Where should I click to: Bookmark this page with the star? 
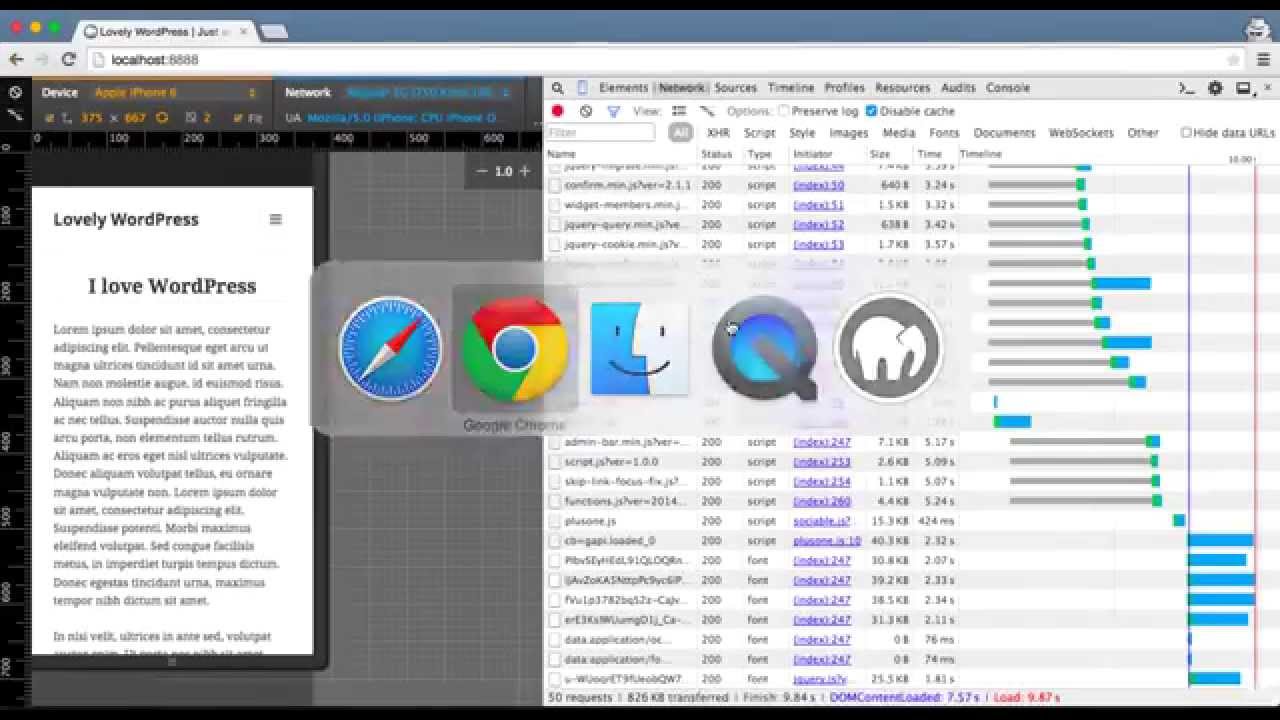pyautogui.click(x=1234, y=60)
